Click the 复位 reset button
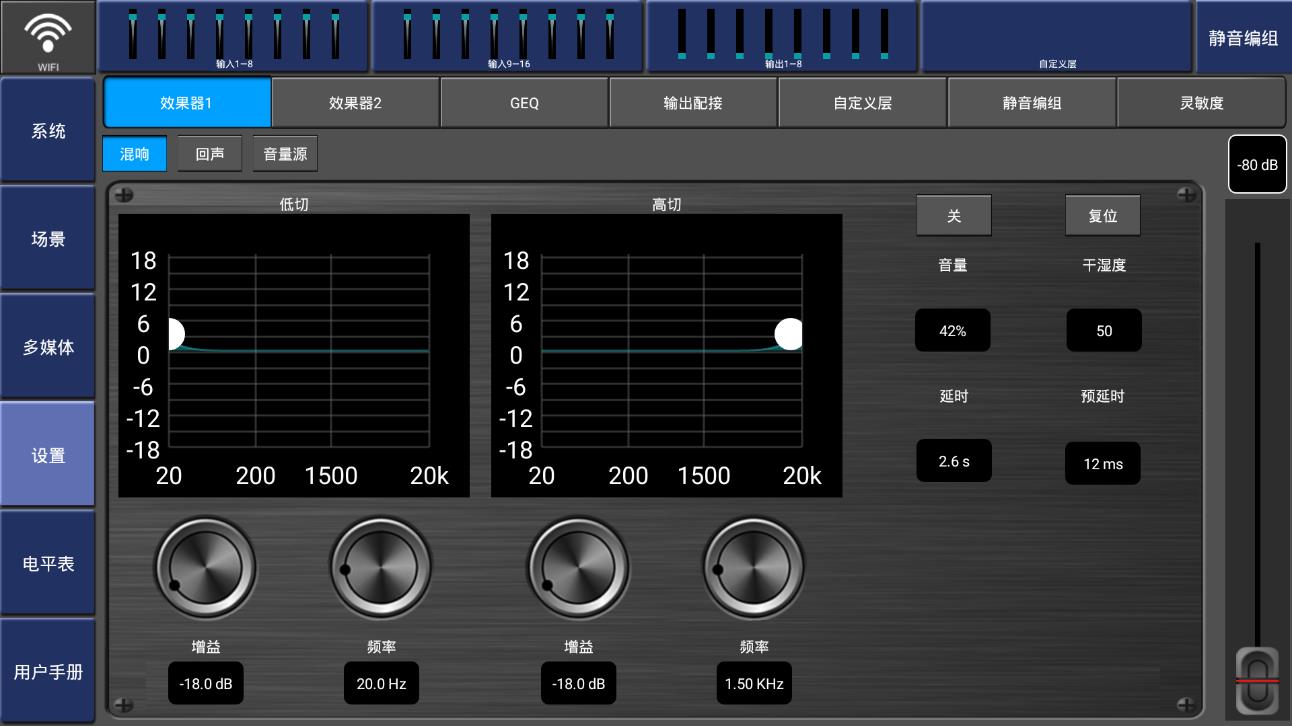This screenshot has height=726, width=1292. [x=1103, y=216]
